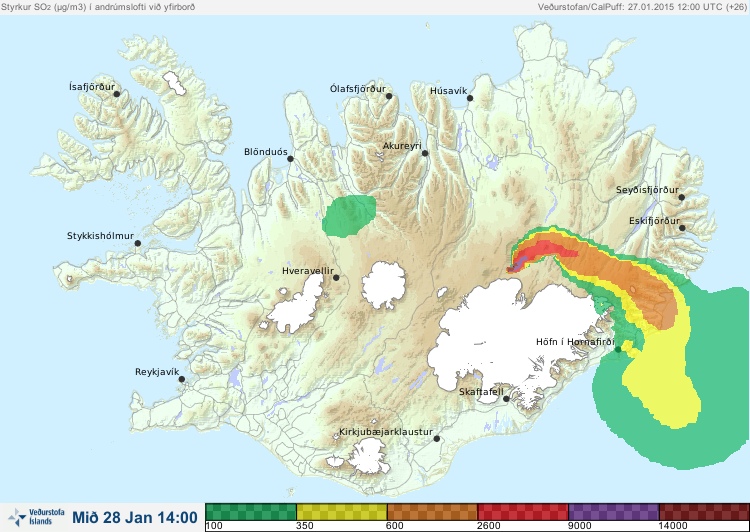Click the Veðurstofan/CalPuff run timestamp
The image size is (750, 532).
(641, 7)
